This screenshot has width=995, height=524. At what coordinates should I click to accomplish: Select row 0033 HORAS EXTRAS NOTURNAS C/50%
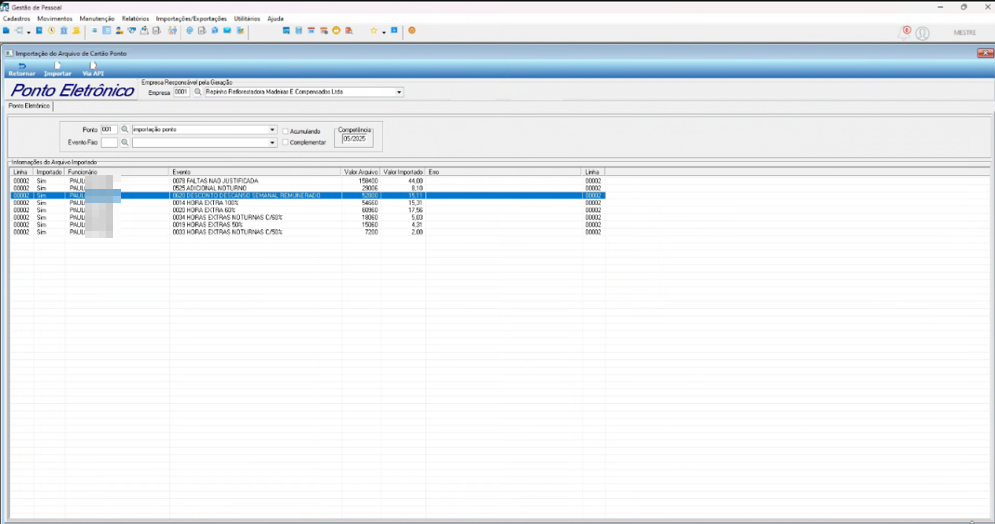coord(308,232)
